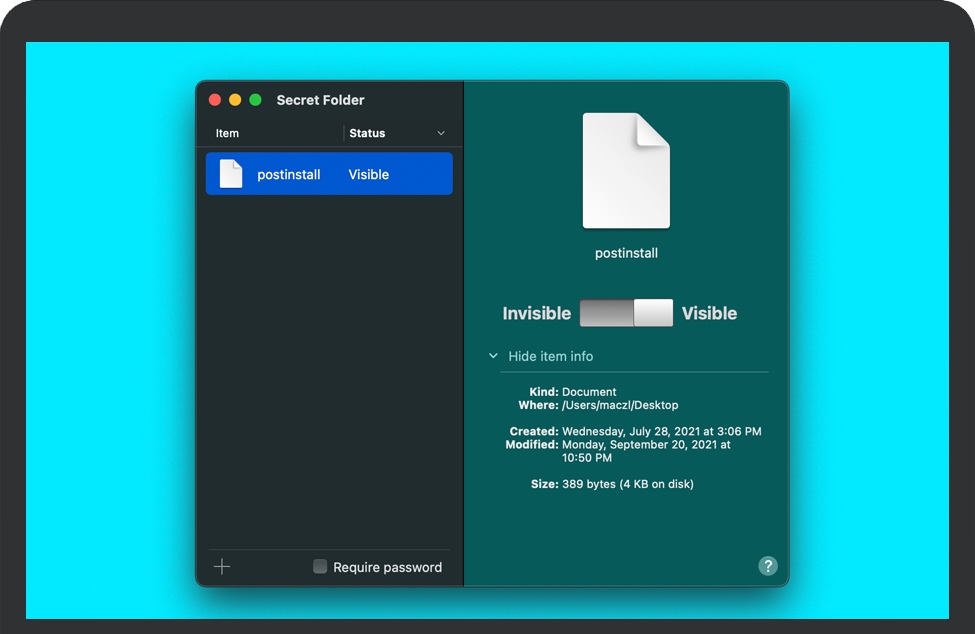
Task: Click the Hide item info text
Action: (551, 356)
